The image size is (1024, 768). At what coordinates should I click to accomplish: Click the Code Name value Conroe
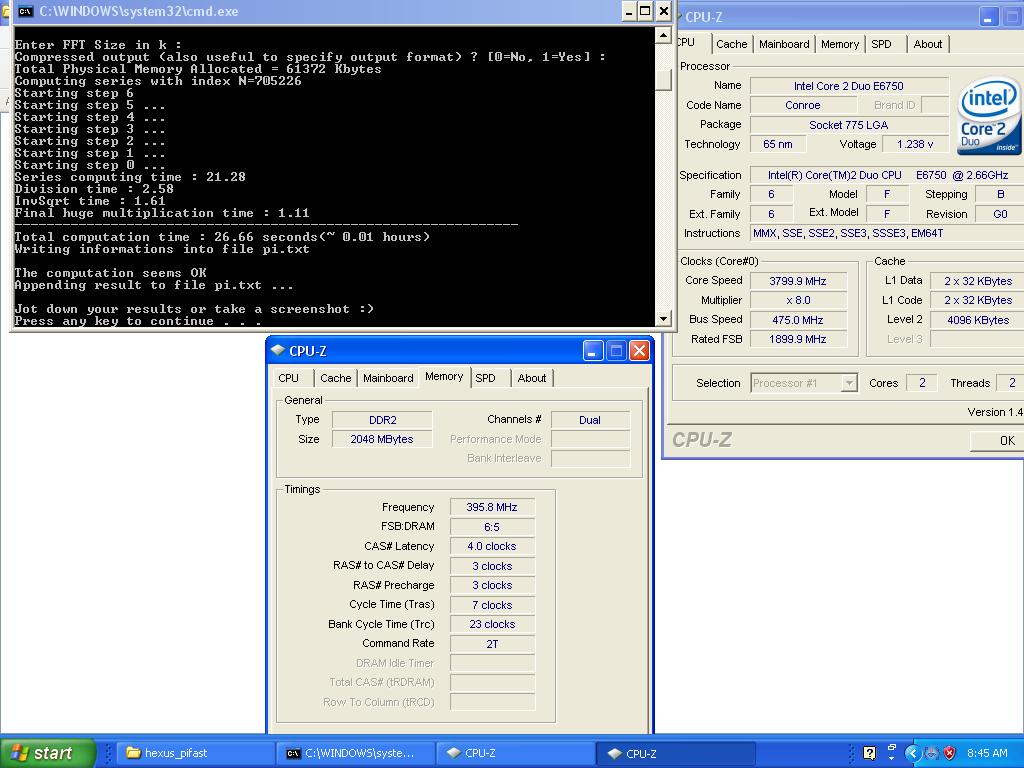[x=802, y=105]
